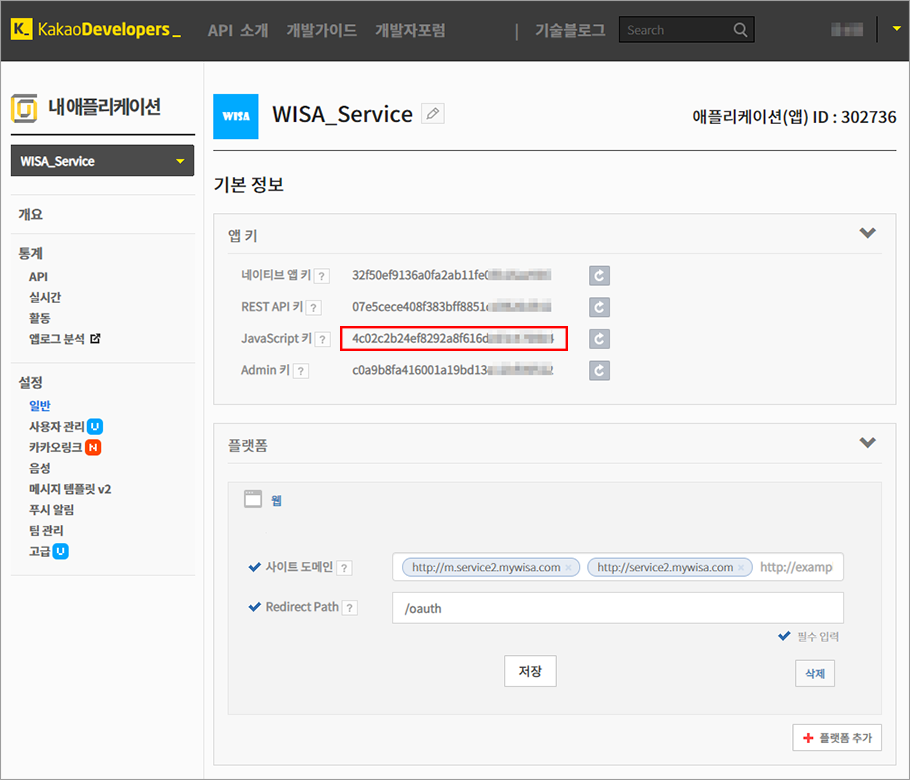This screenshot has width=910, height=780.
Task: Edit app name with pencil icon
Action: [432, 114]
